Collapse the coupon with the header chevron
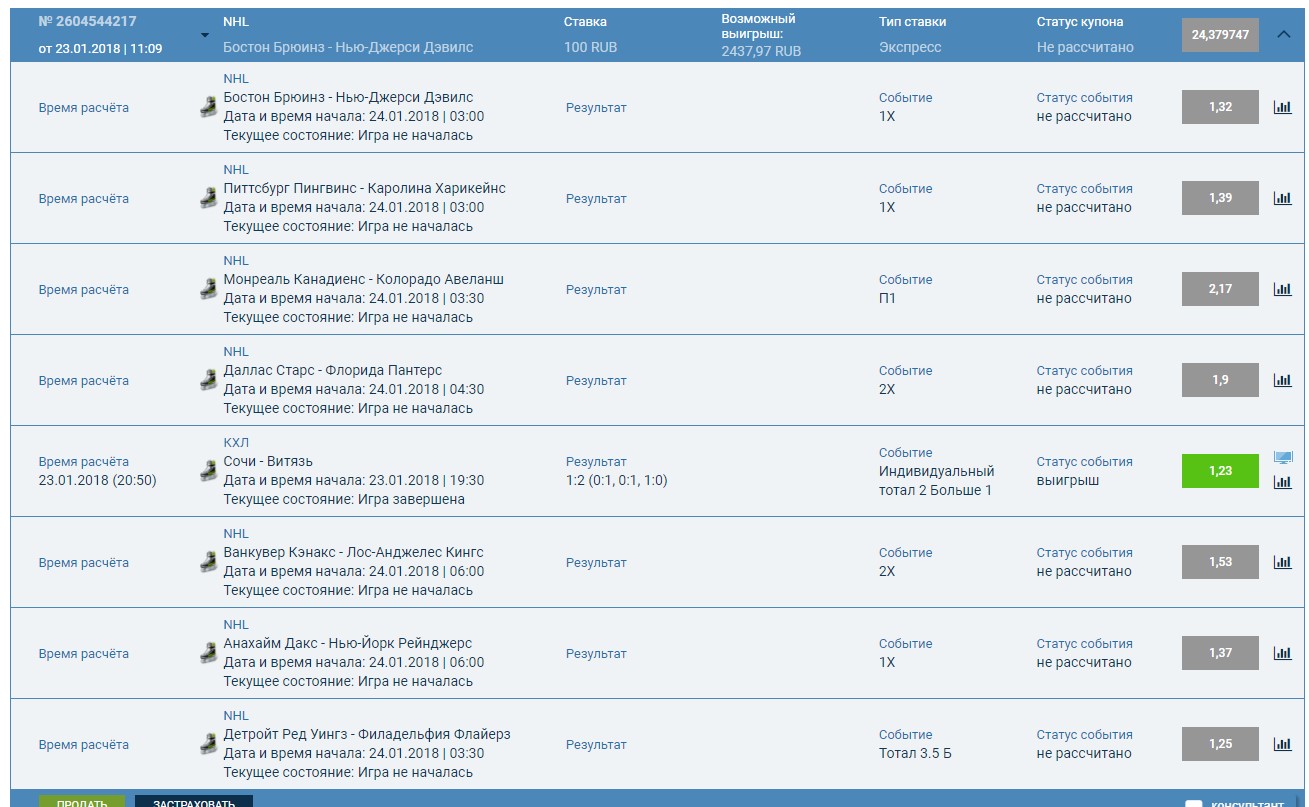1309x807 pixels. click(x=1284, y=34)
